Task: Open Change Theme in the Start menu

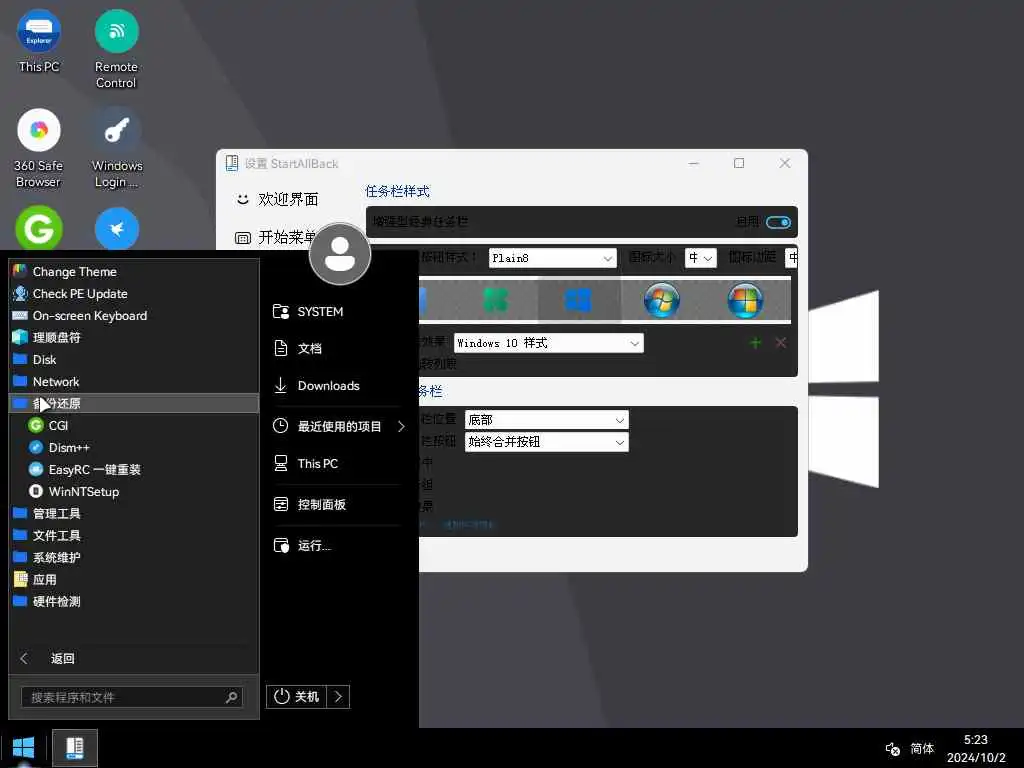Action: click(x=134, y=271)
